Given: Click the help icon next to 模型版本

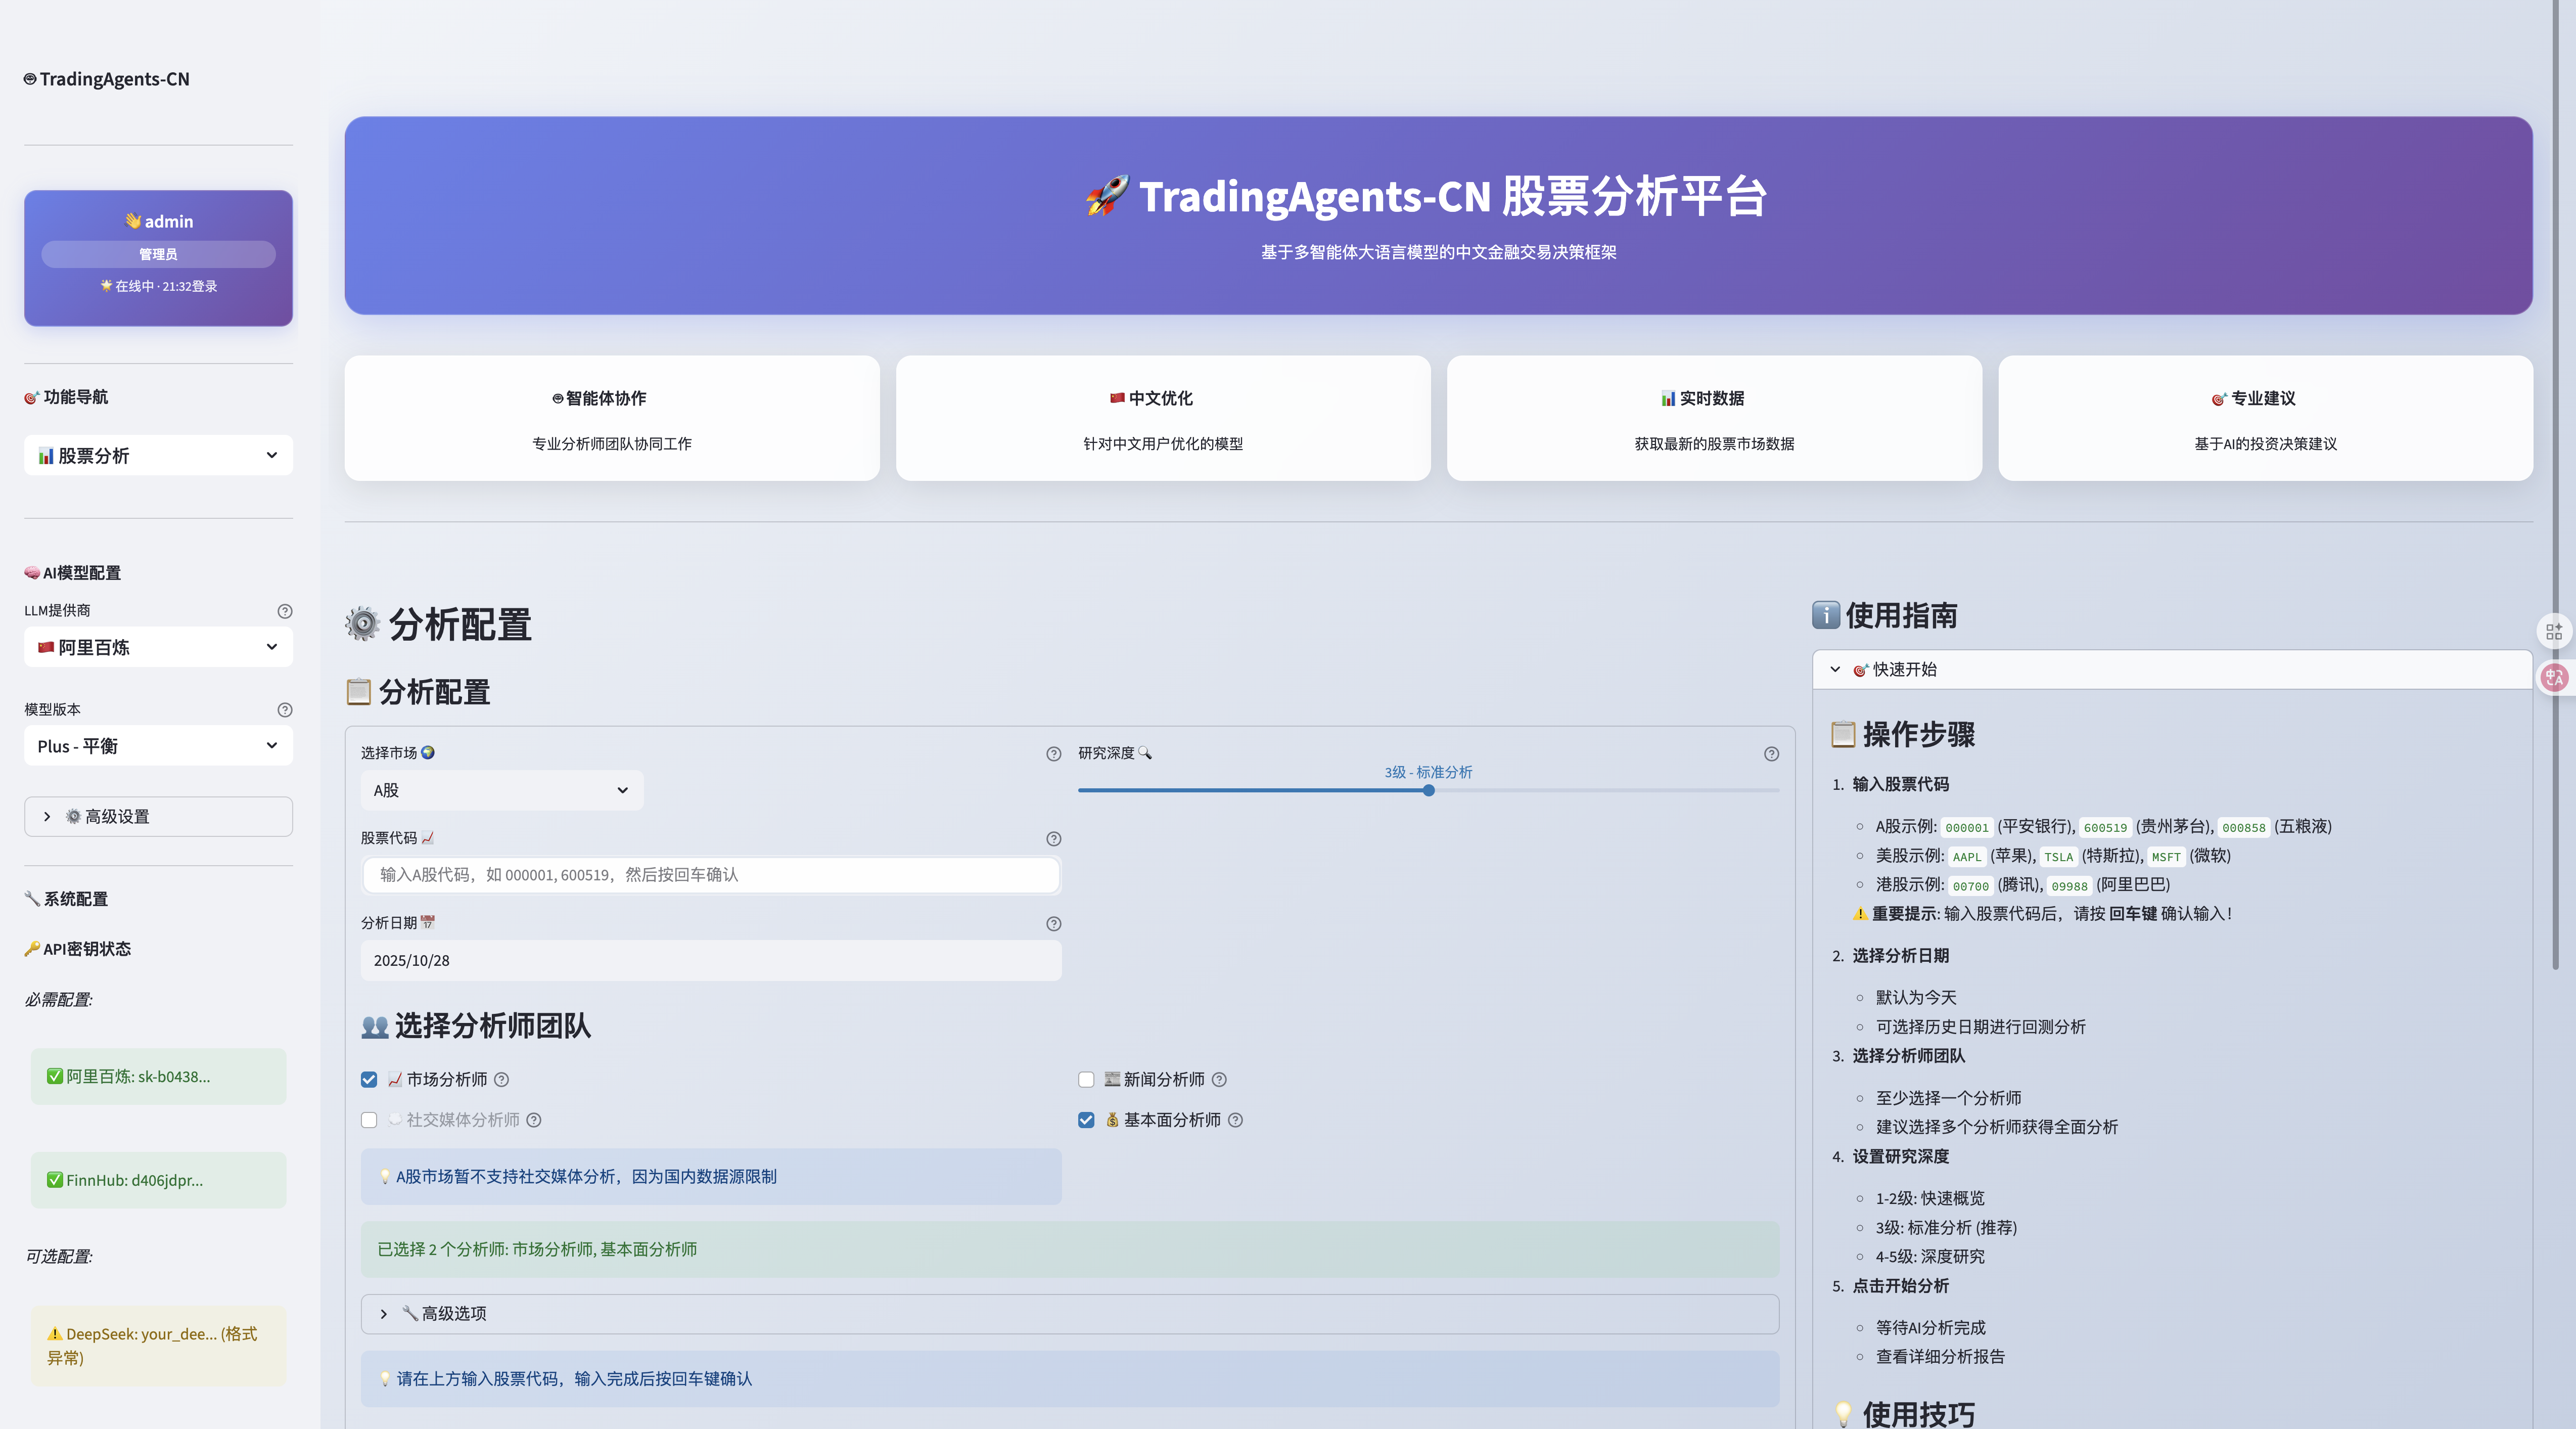Looking at the screenshot, I should pyautogui.click(x=284, y=710).
